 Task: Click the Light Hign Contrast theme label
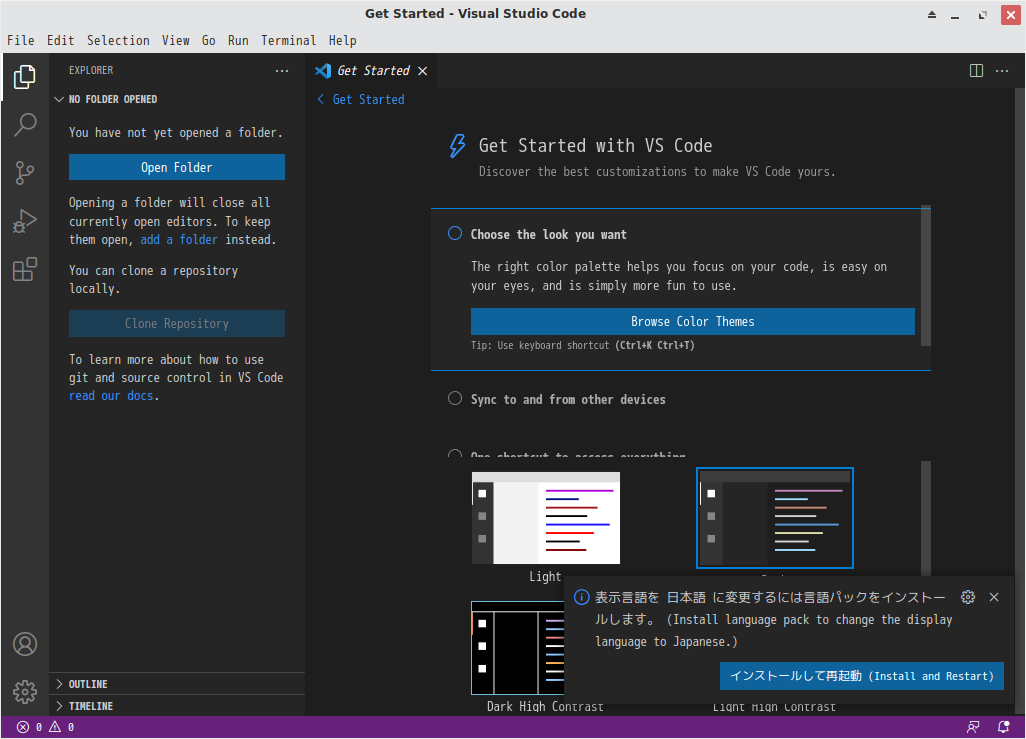coord(774,707)
